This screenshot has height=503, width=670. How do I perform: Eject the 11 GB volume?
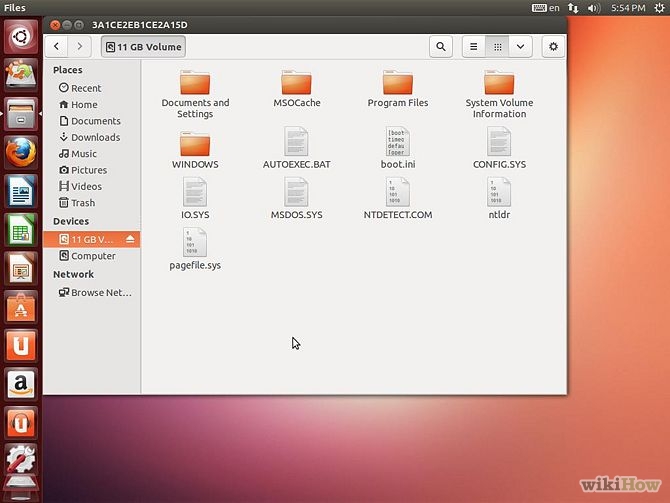coord(130,239)
